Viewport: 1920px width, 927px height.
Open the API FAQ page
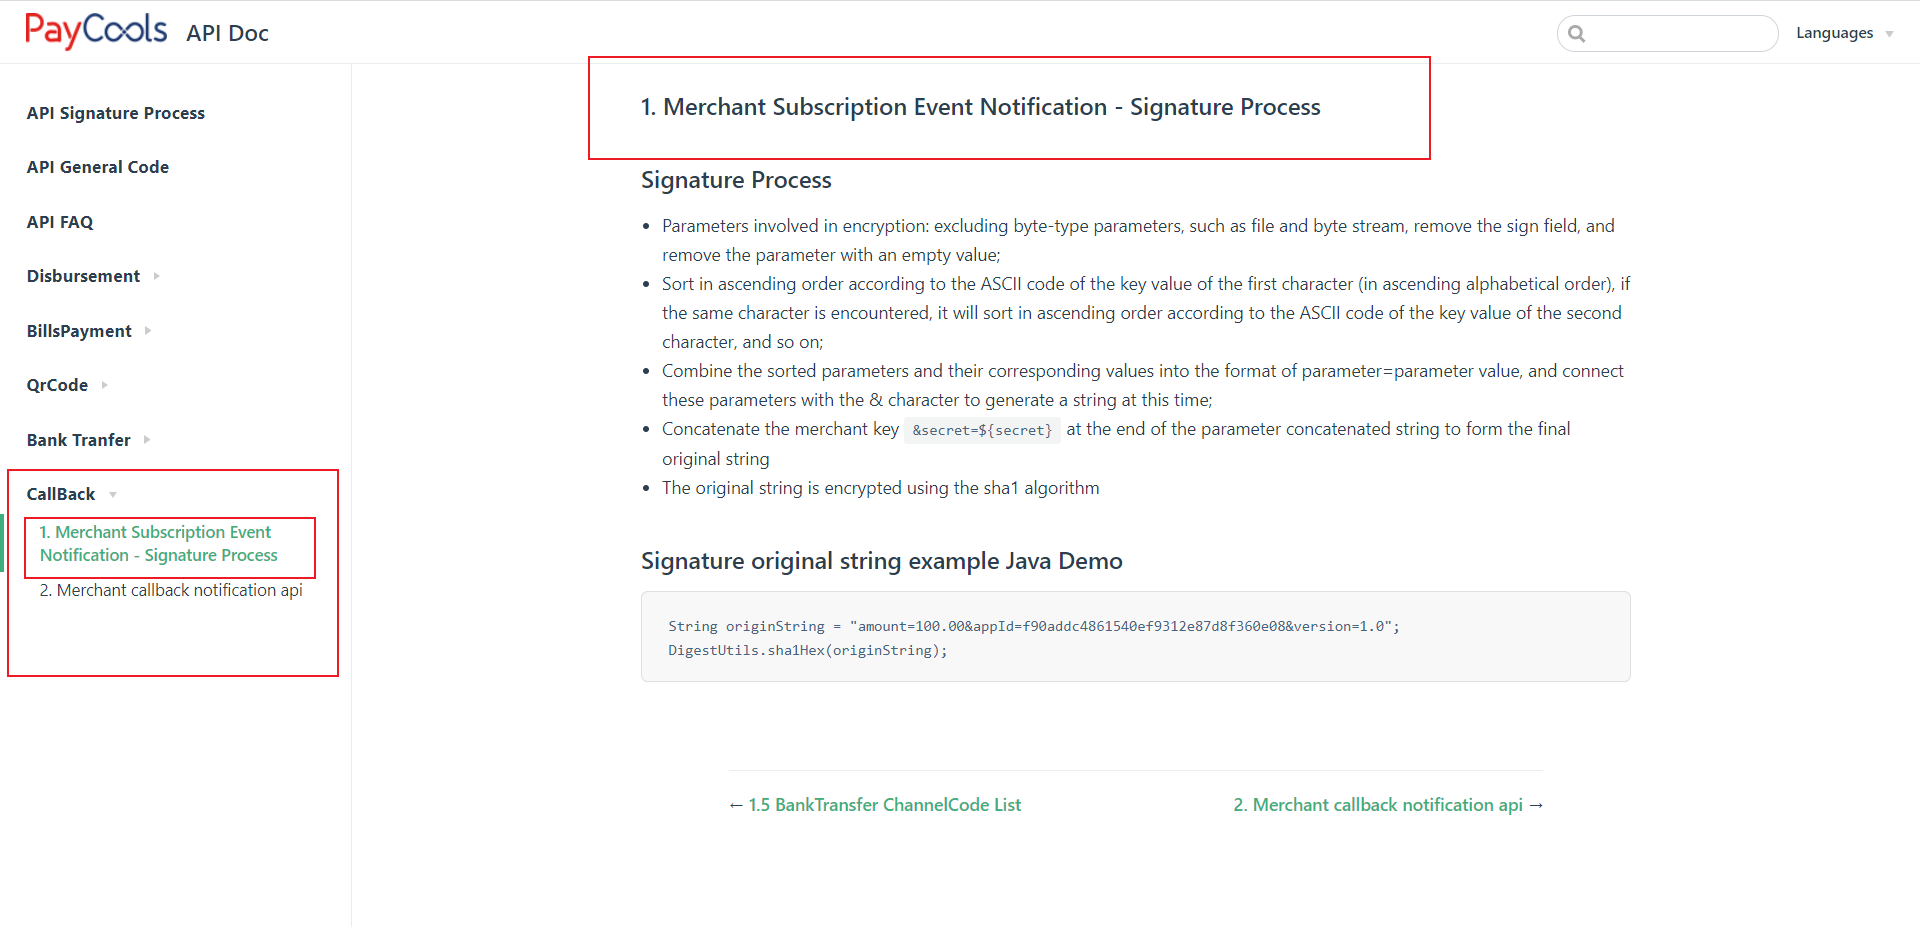pos(59,222)
